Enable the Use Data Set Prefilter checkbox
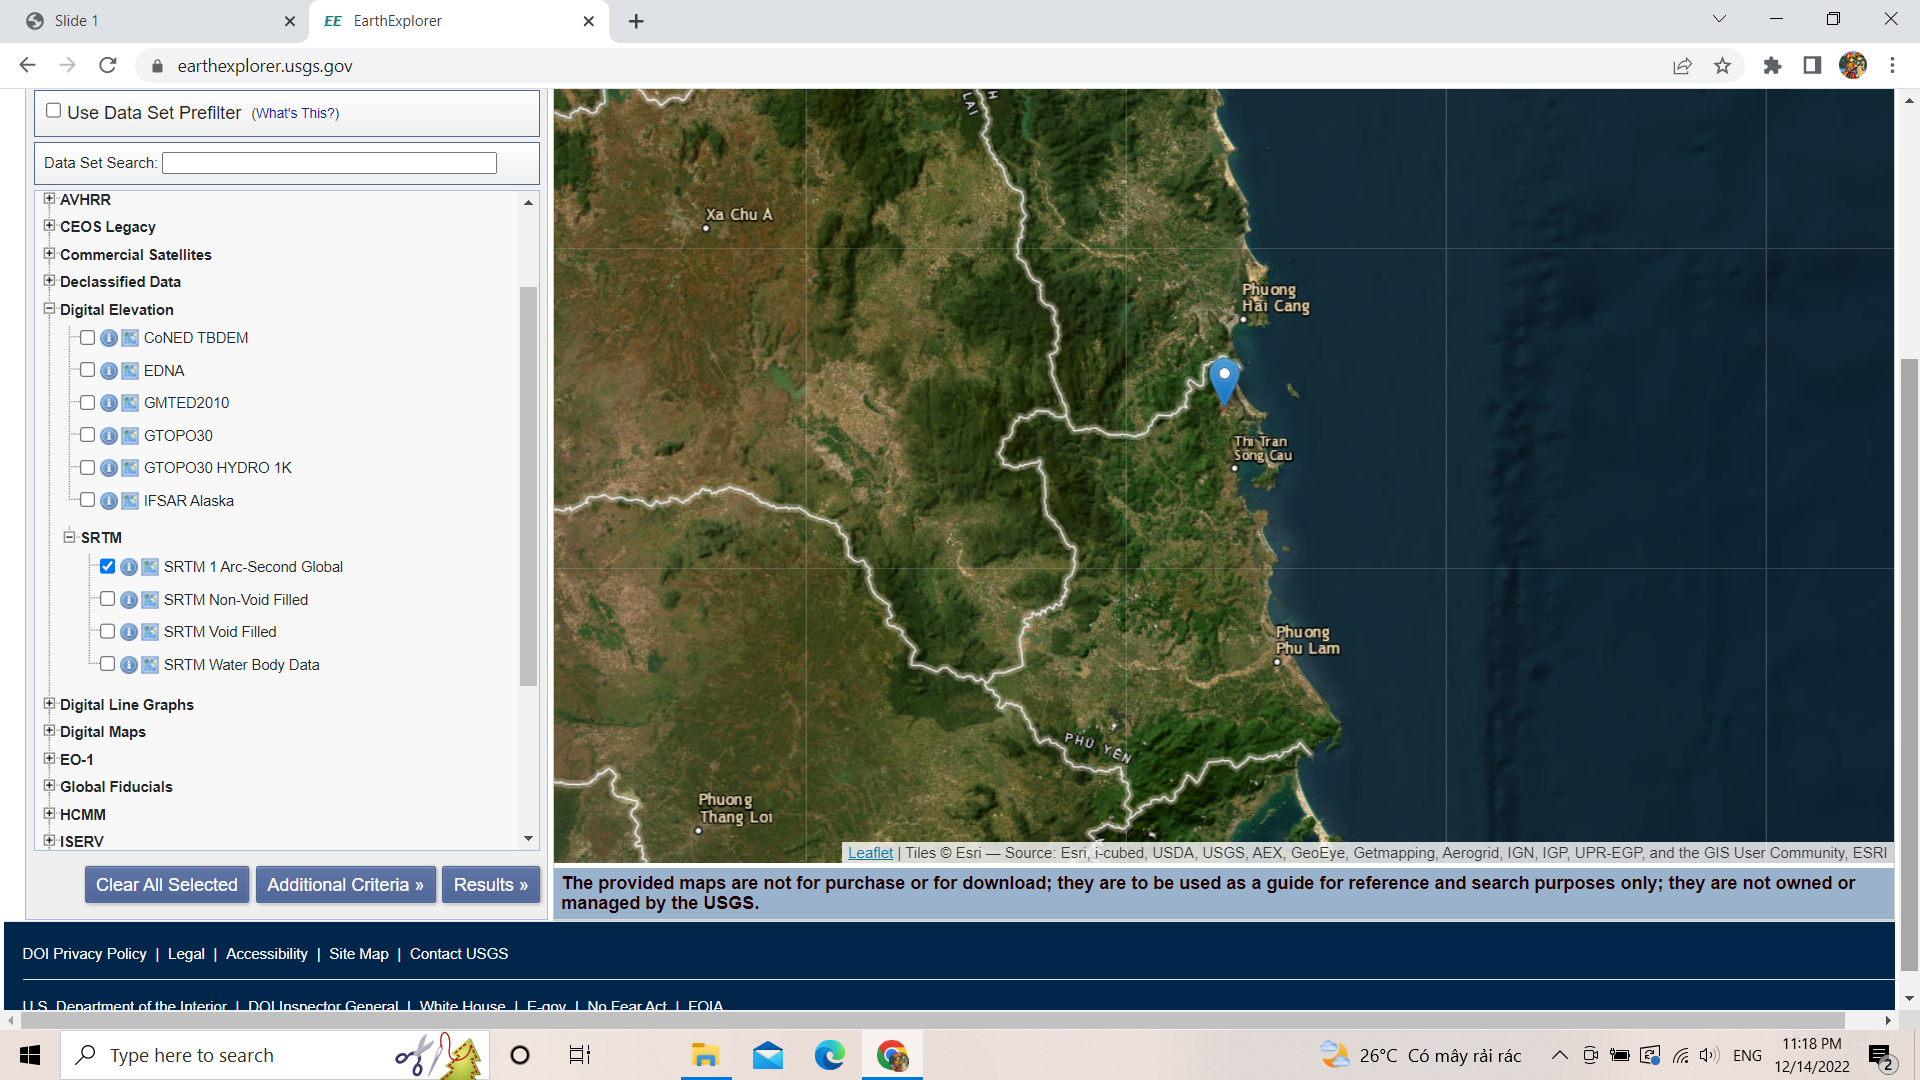 [x=54, y=111]
